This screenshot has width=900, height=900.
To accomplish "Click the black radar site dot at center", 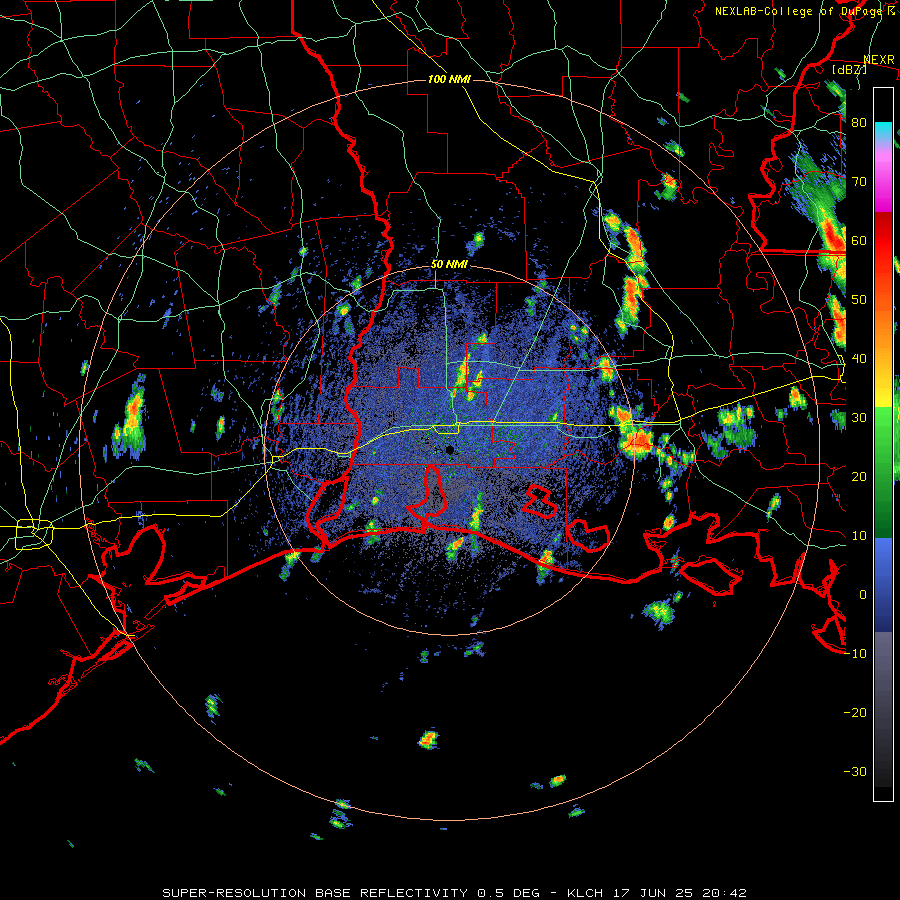I will coord(449,449).
